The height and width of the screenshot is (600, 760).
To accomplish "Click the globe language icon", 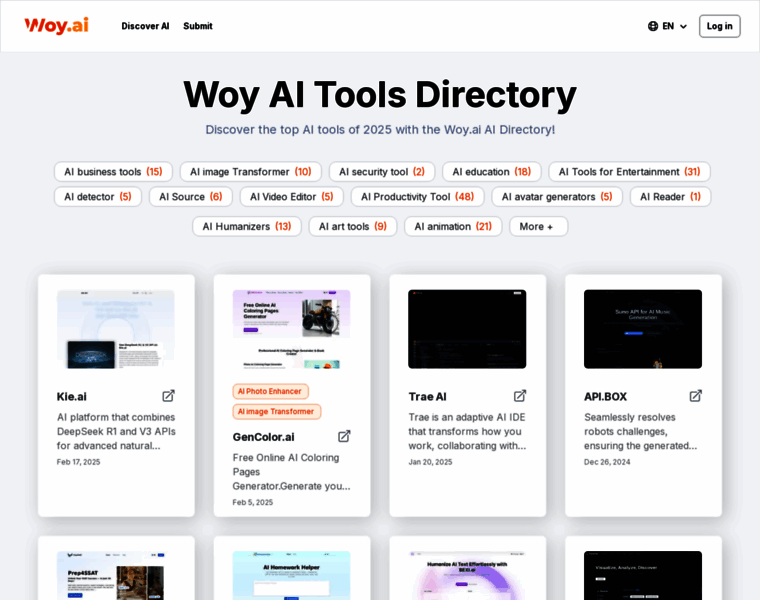I will point(653,26).
